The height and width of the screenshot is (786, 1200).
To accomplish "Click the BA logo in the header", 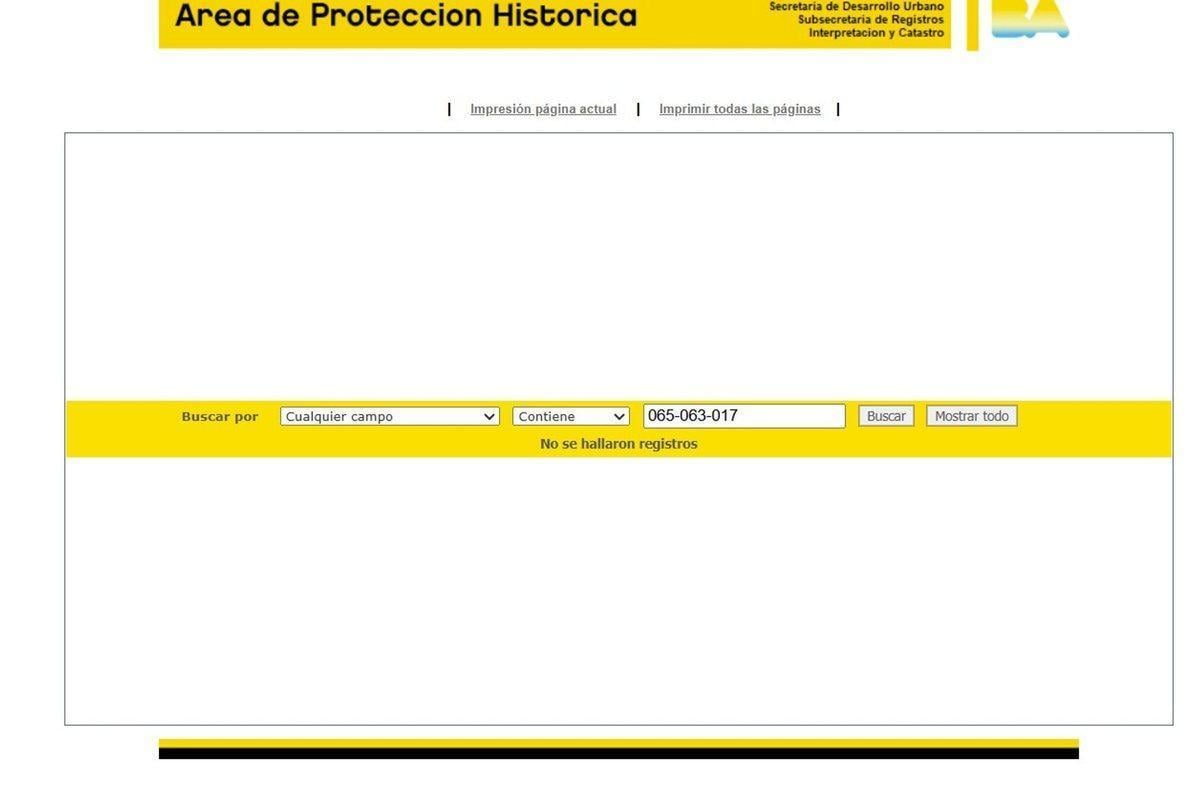I will coord(1030,19).
